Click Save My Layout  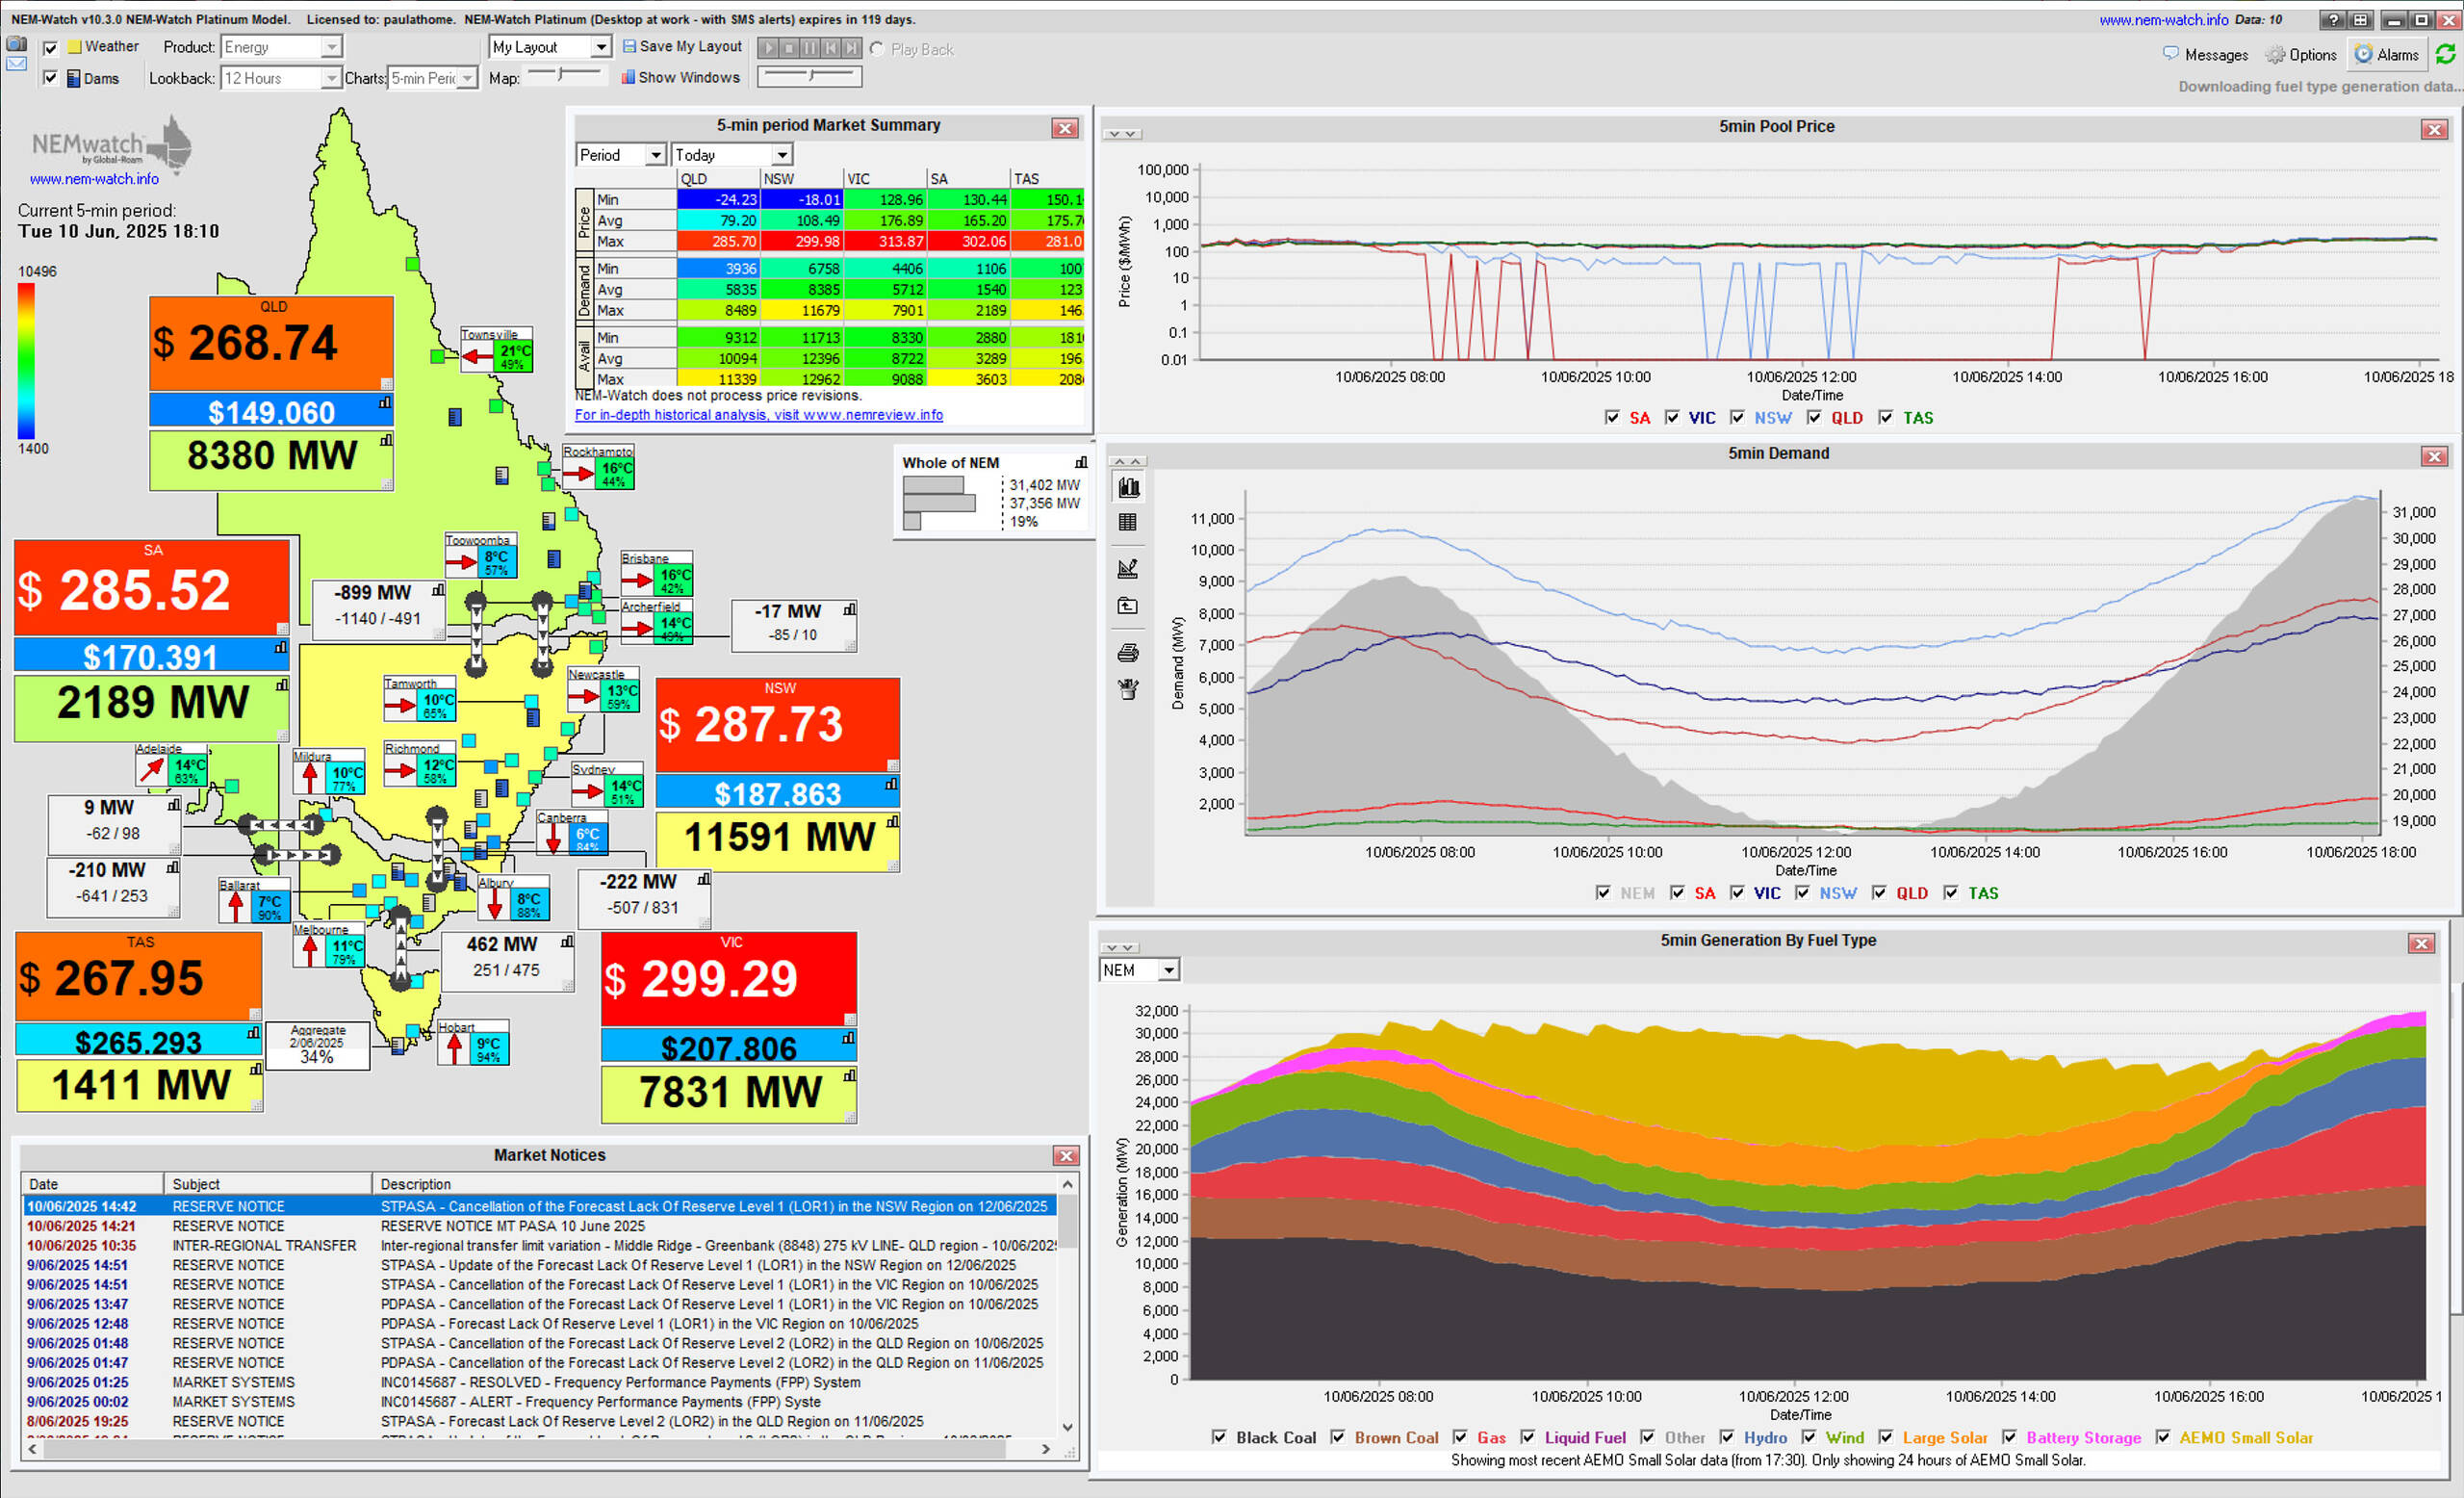(x=683, y=46)
